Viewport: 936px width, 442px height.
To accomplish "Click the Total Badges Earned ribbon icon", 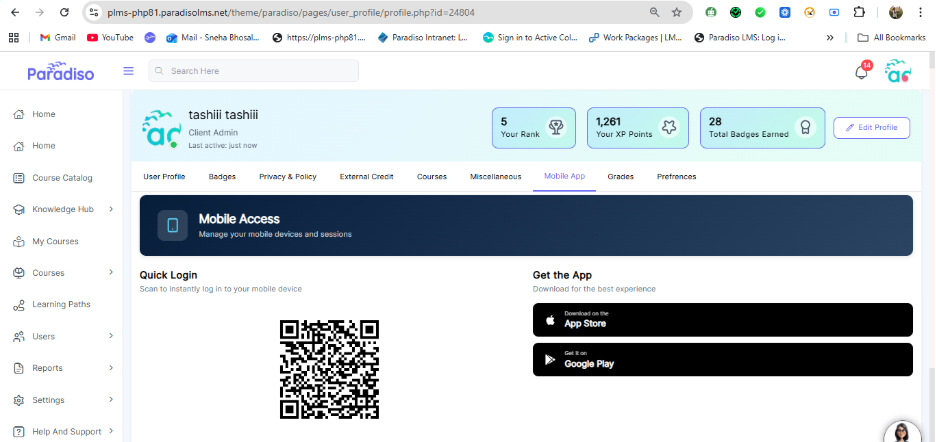I will pos(804,128).
